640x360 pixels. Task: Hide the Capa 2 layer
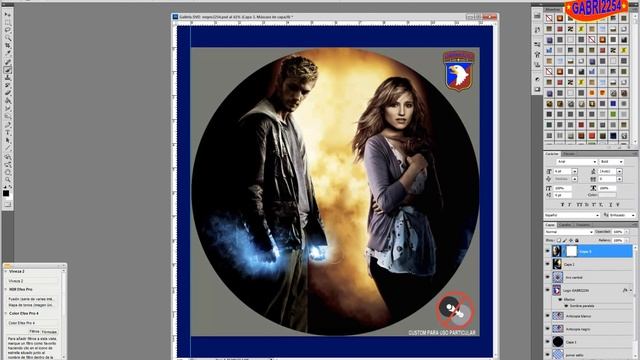point(548,264)
